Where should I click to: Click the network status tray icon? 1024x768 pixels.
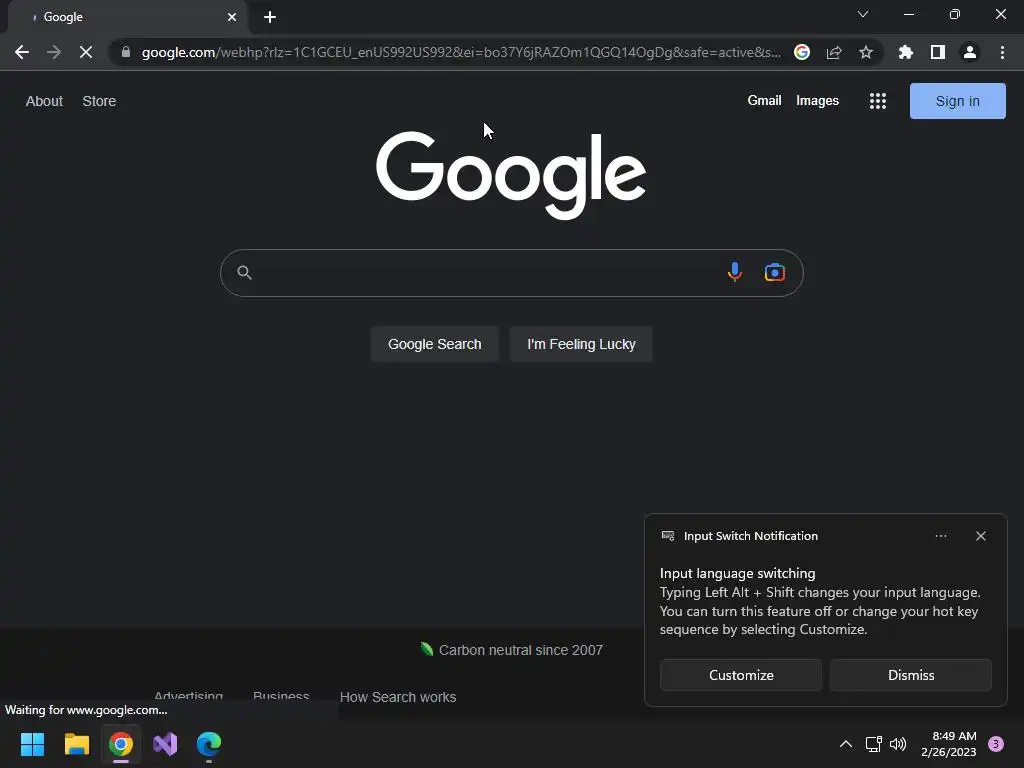click(x=873, y=744)
